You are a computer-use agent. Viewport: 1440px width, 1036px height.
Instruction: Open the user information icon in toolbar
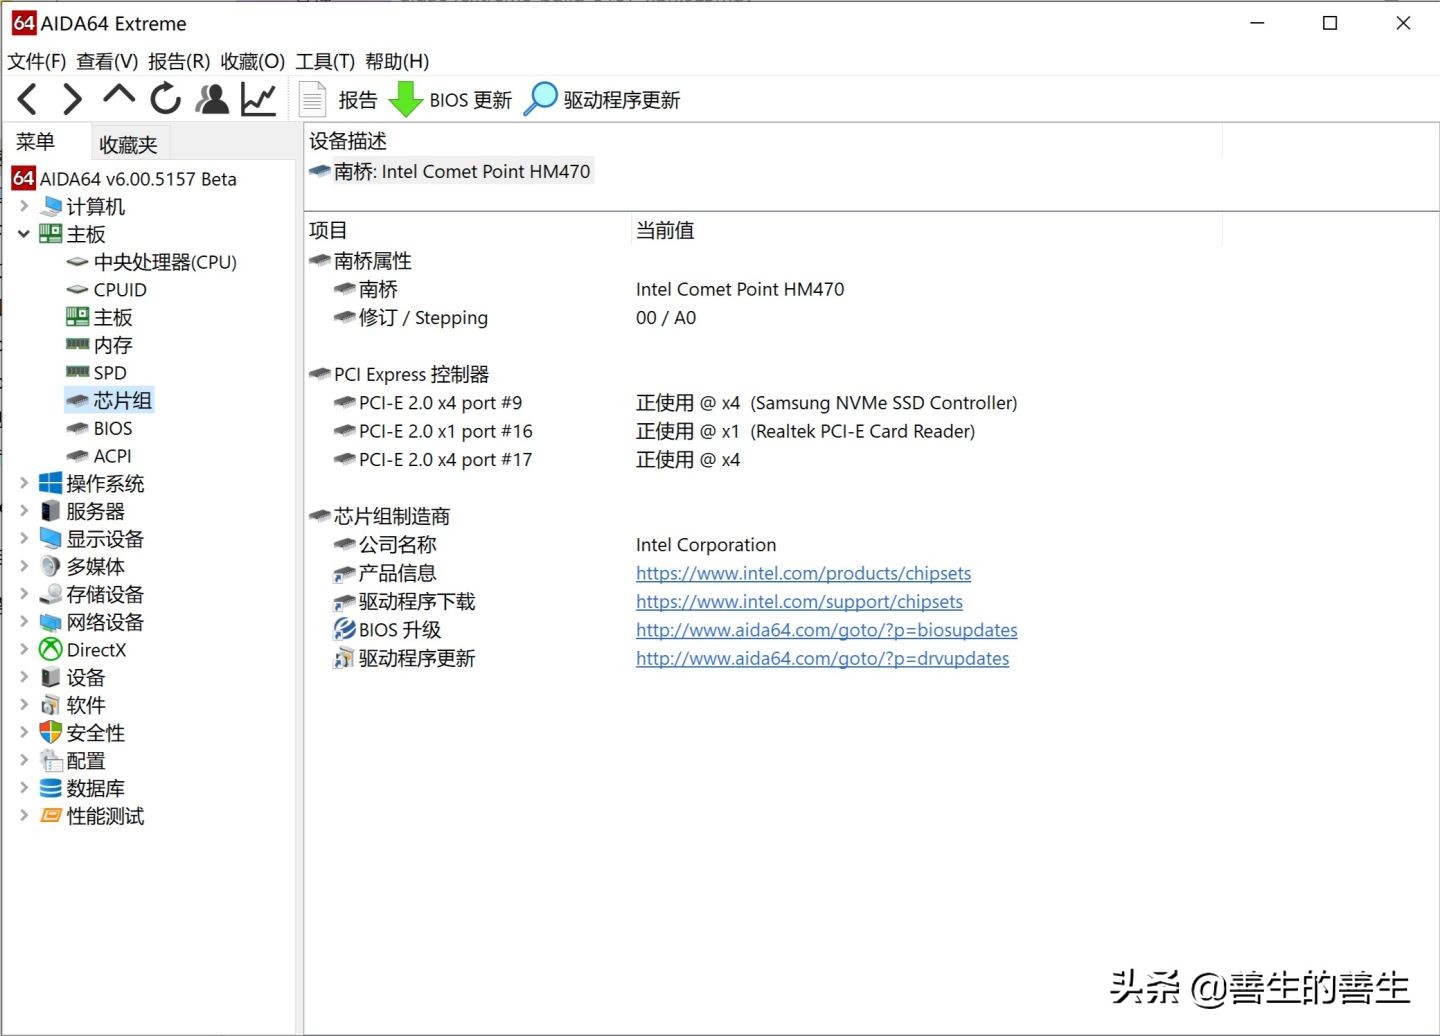coord(212,98)
